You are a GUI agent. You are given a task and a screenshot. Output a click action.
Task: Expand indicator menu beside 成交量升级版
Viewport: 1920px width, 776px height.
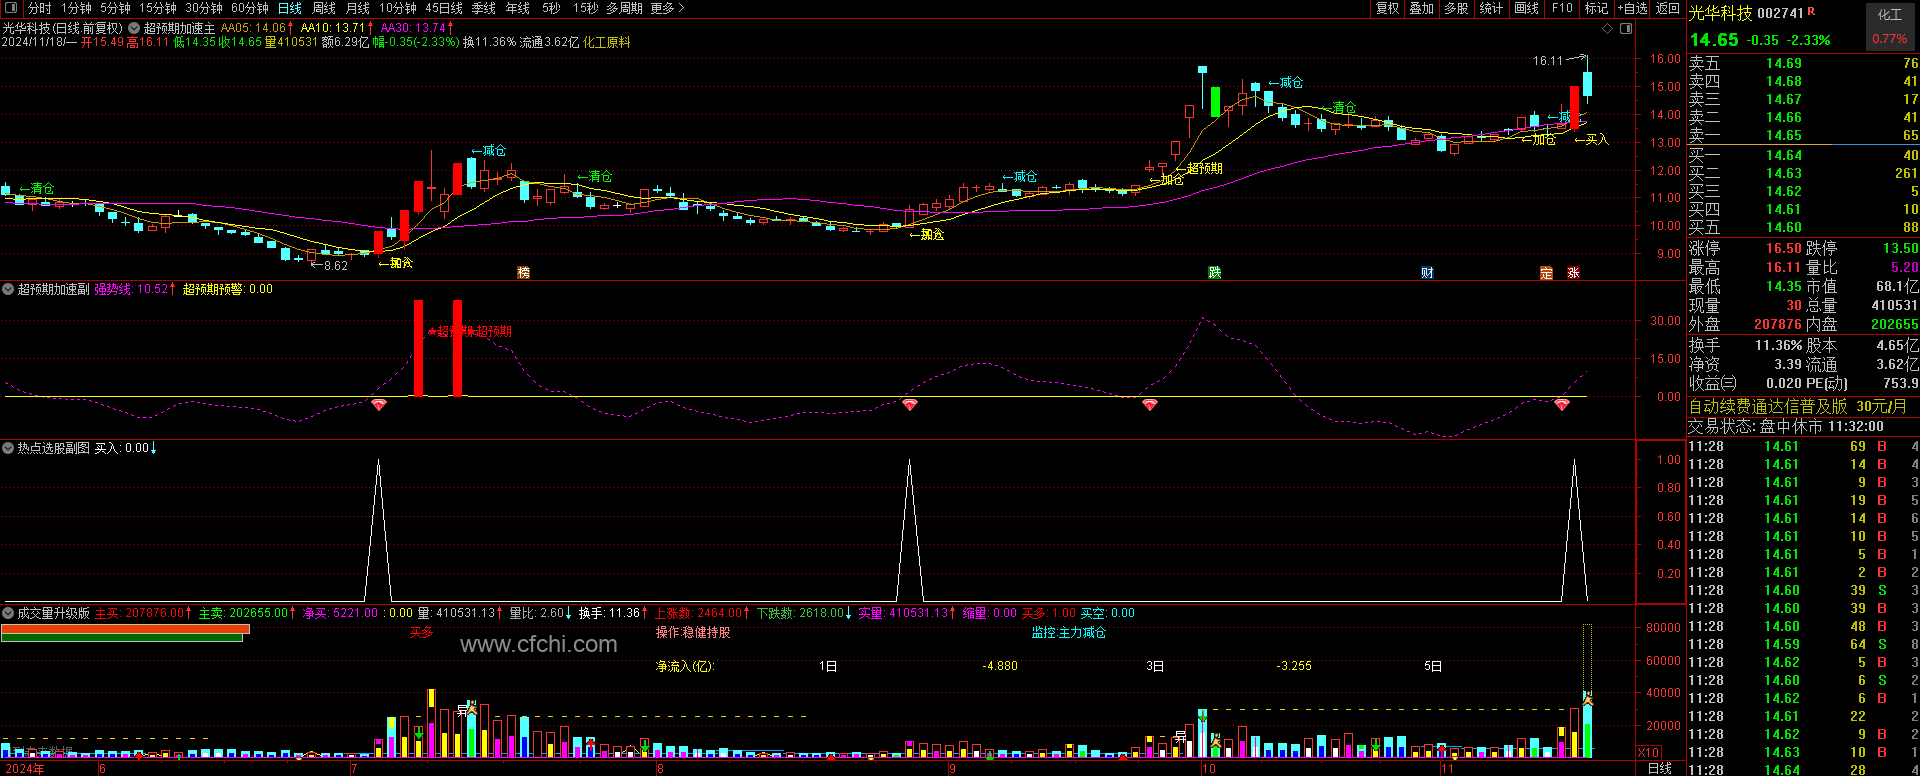[x=9, y=613]
